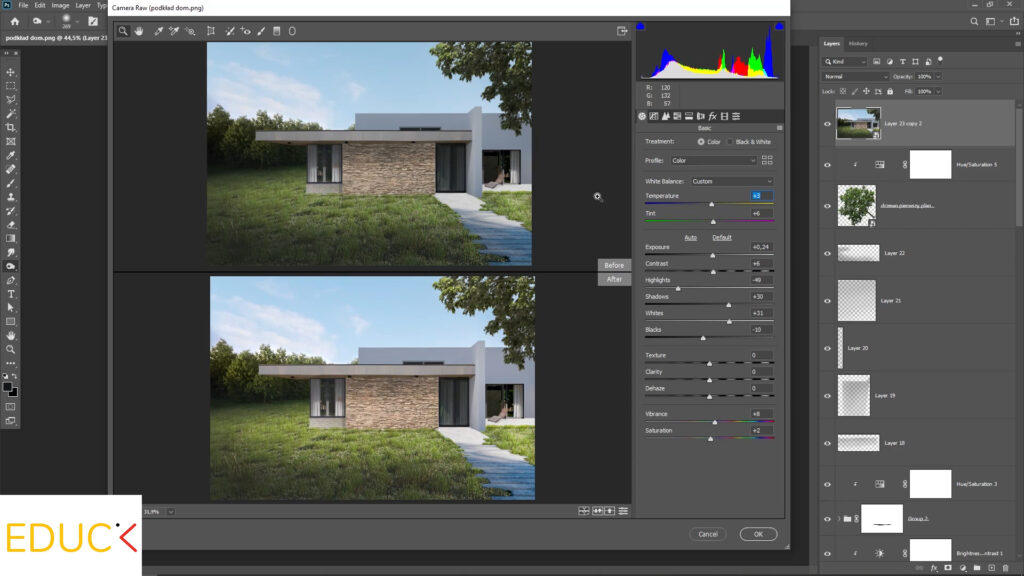Image resolution: width=1024 pixels, height=576 pixels.
Task: Open the File menu
Action: point(24,5)
